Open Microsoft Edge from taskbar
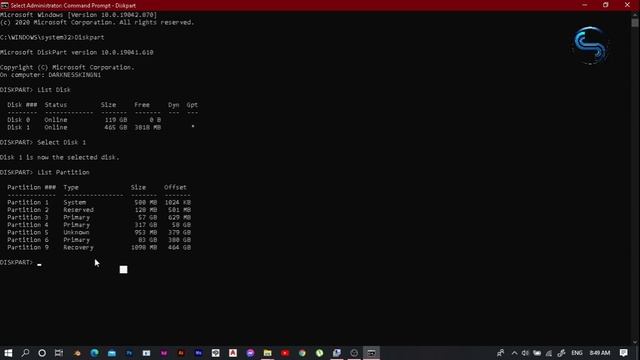Viewport: 640px width, 360px height. pos(95,353)
